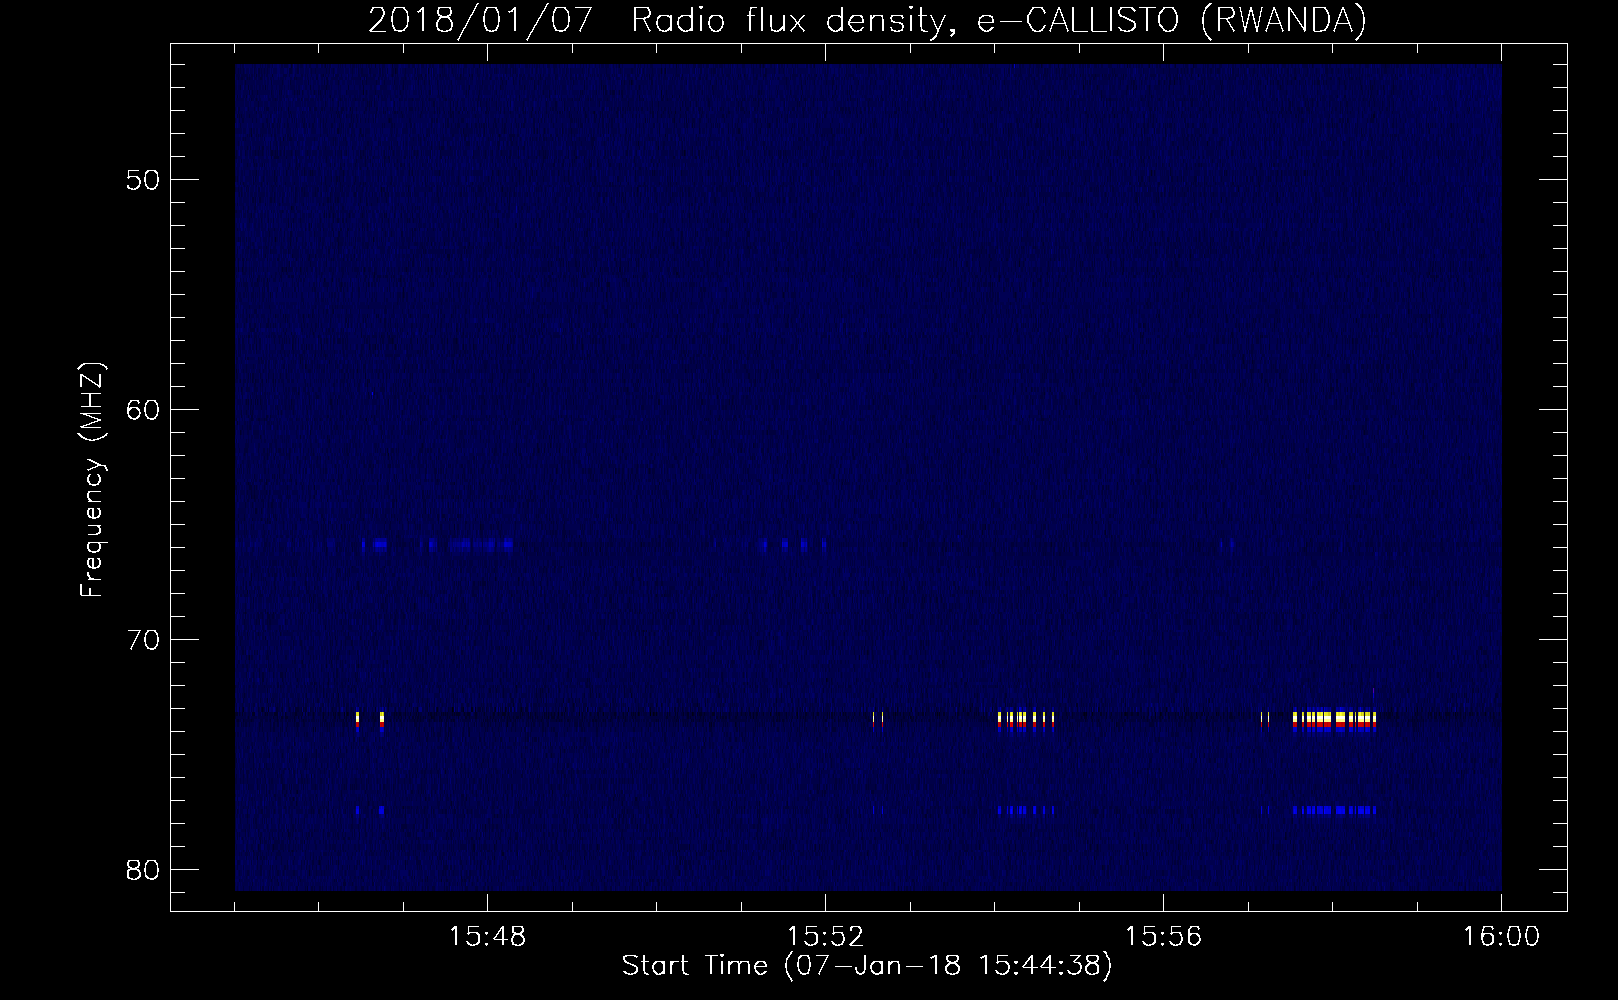Click the plot title "2018/01/07 Radio flux density, e-CALLISTO (RWANDA)"
The width and height of the screenshot is (1618, 1000).
tap(867, 20)
